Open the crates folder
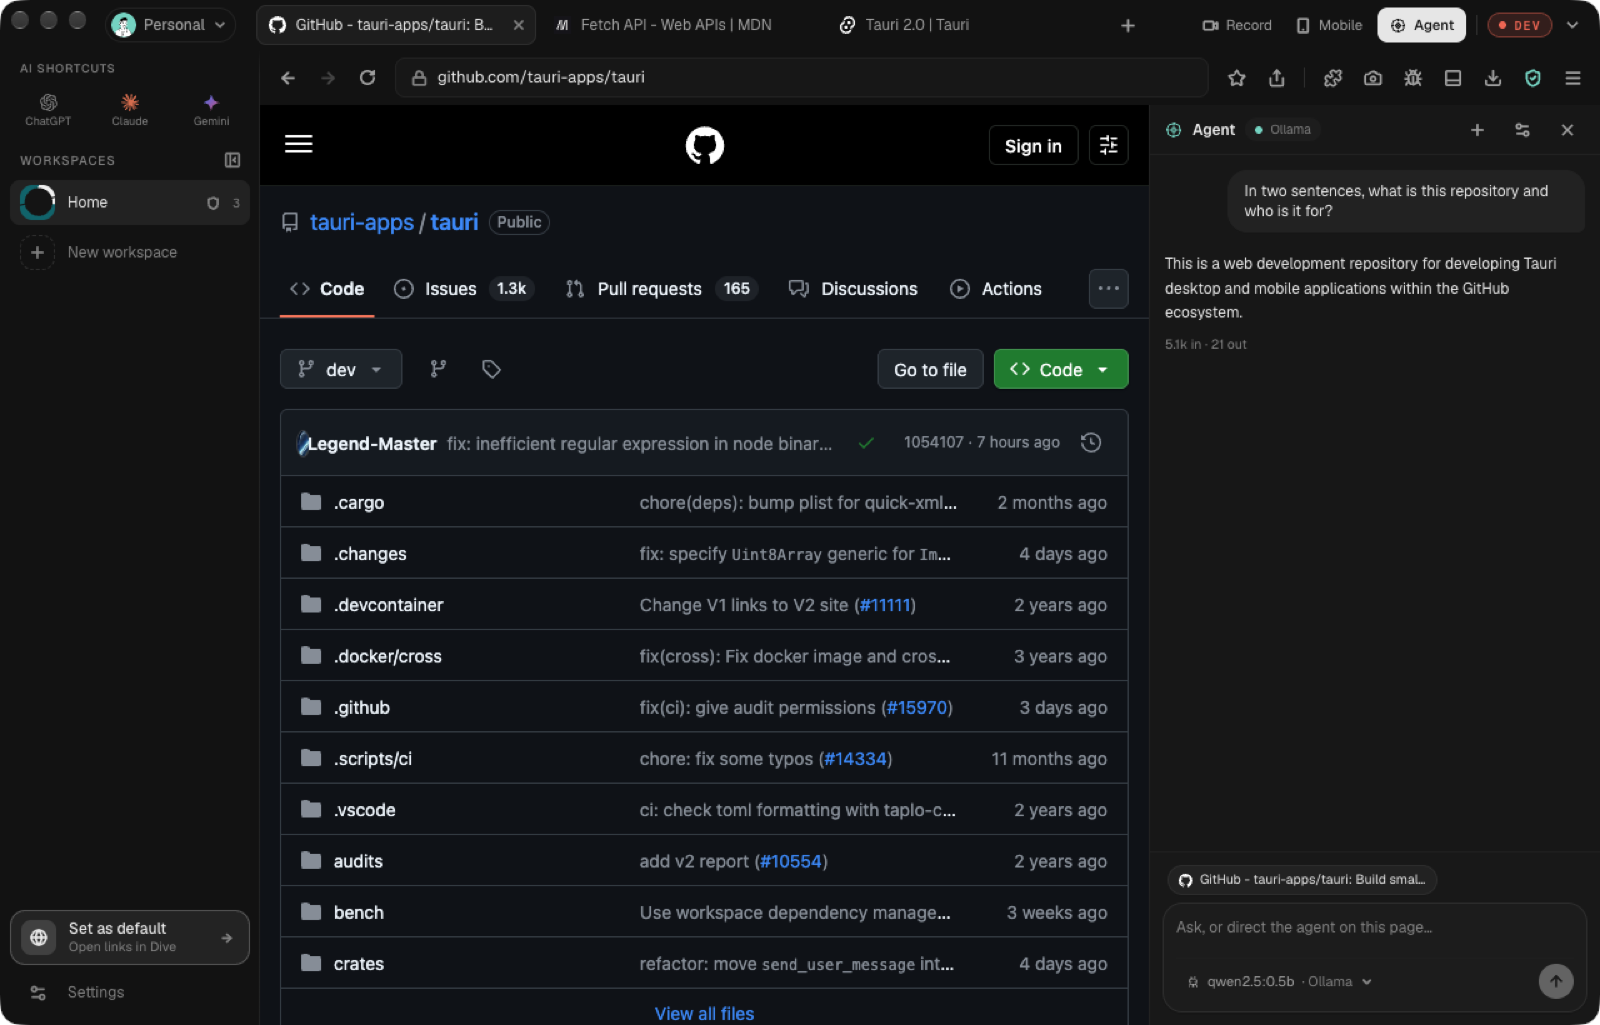Image resolution: width=1600 pixels, height=1025 pixels. (x=359, y=963)
